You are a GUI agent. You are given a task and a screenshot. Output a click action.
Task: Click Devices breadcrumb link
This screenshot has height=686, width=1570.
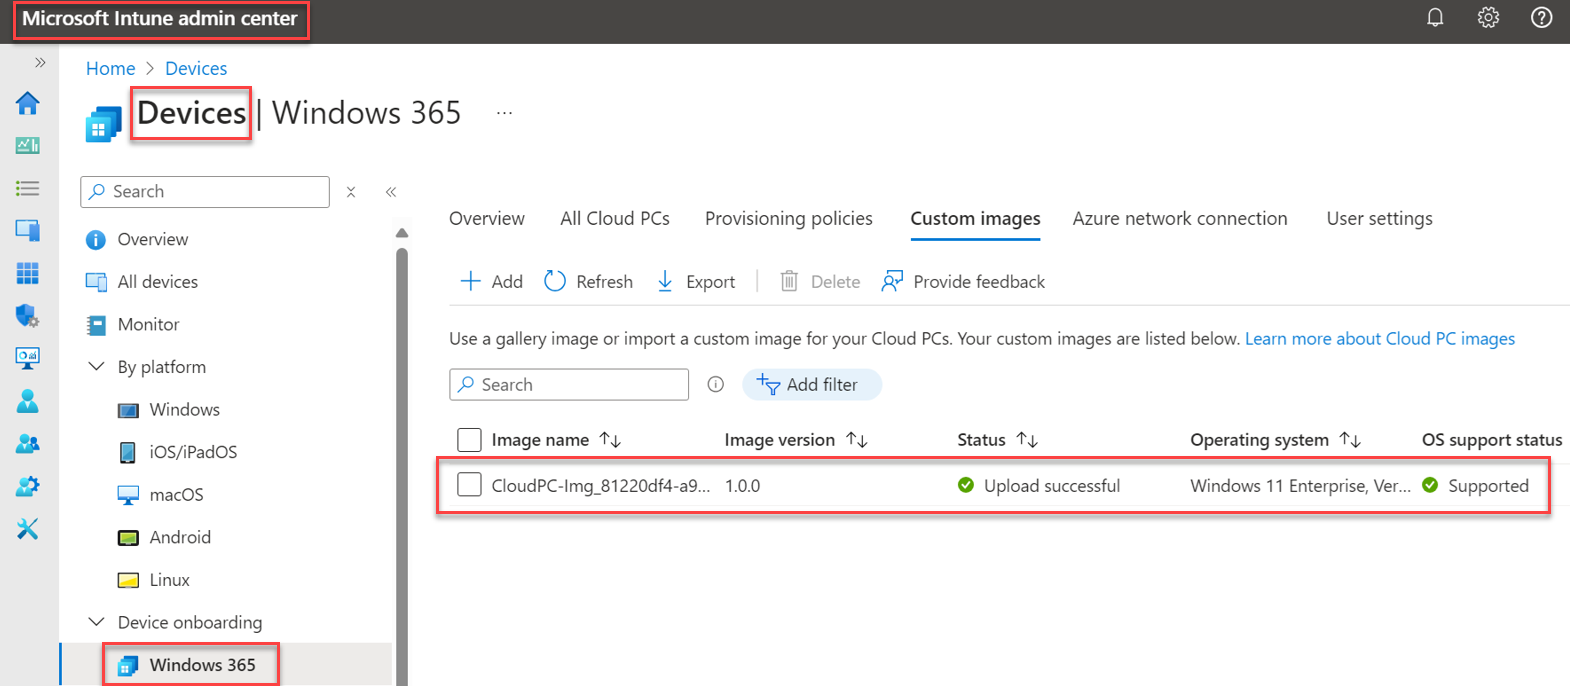[x=196, y=68]
